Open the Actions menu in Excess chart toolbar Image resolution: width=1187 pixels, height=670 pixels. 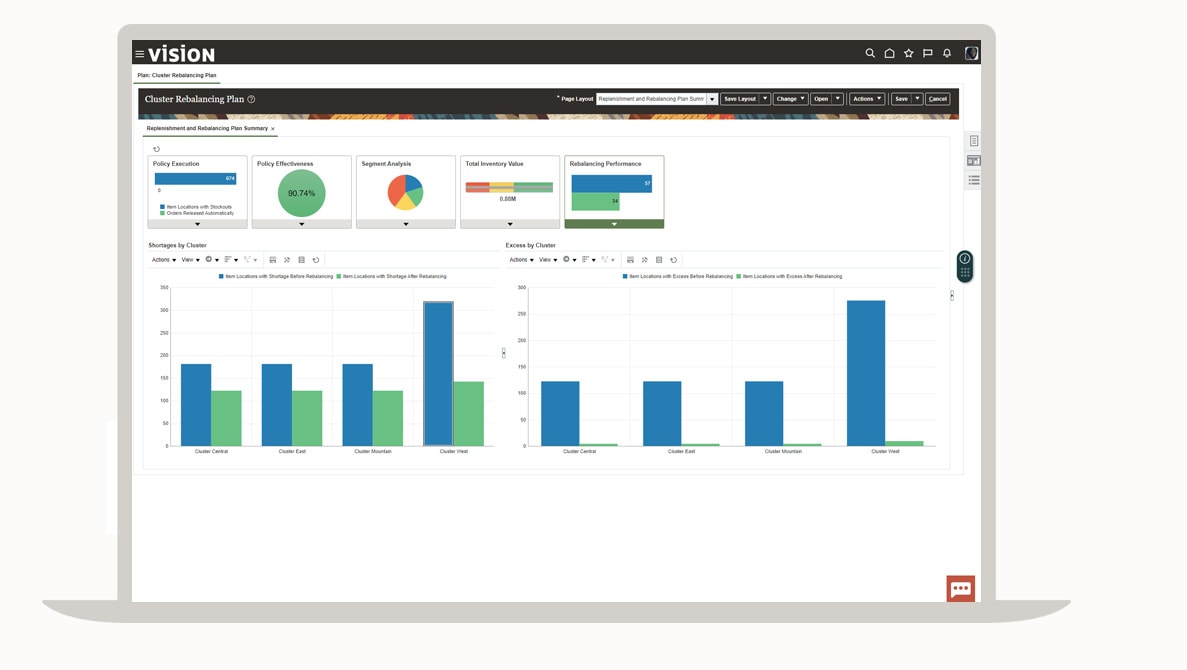[x=520, y=259]
